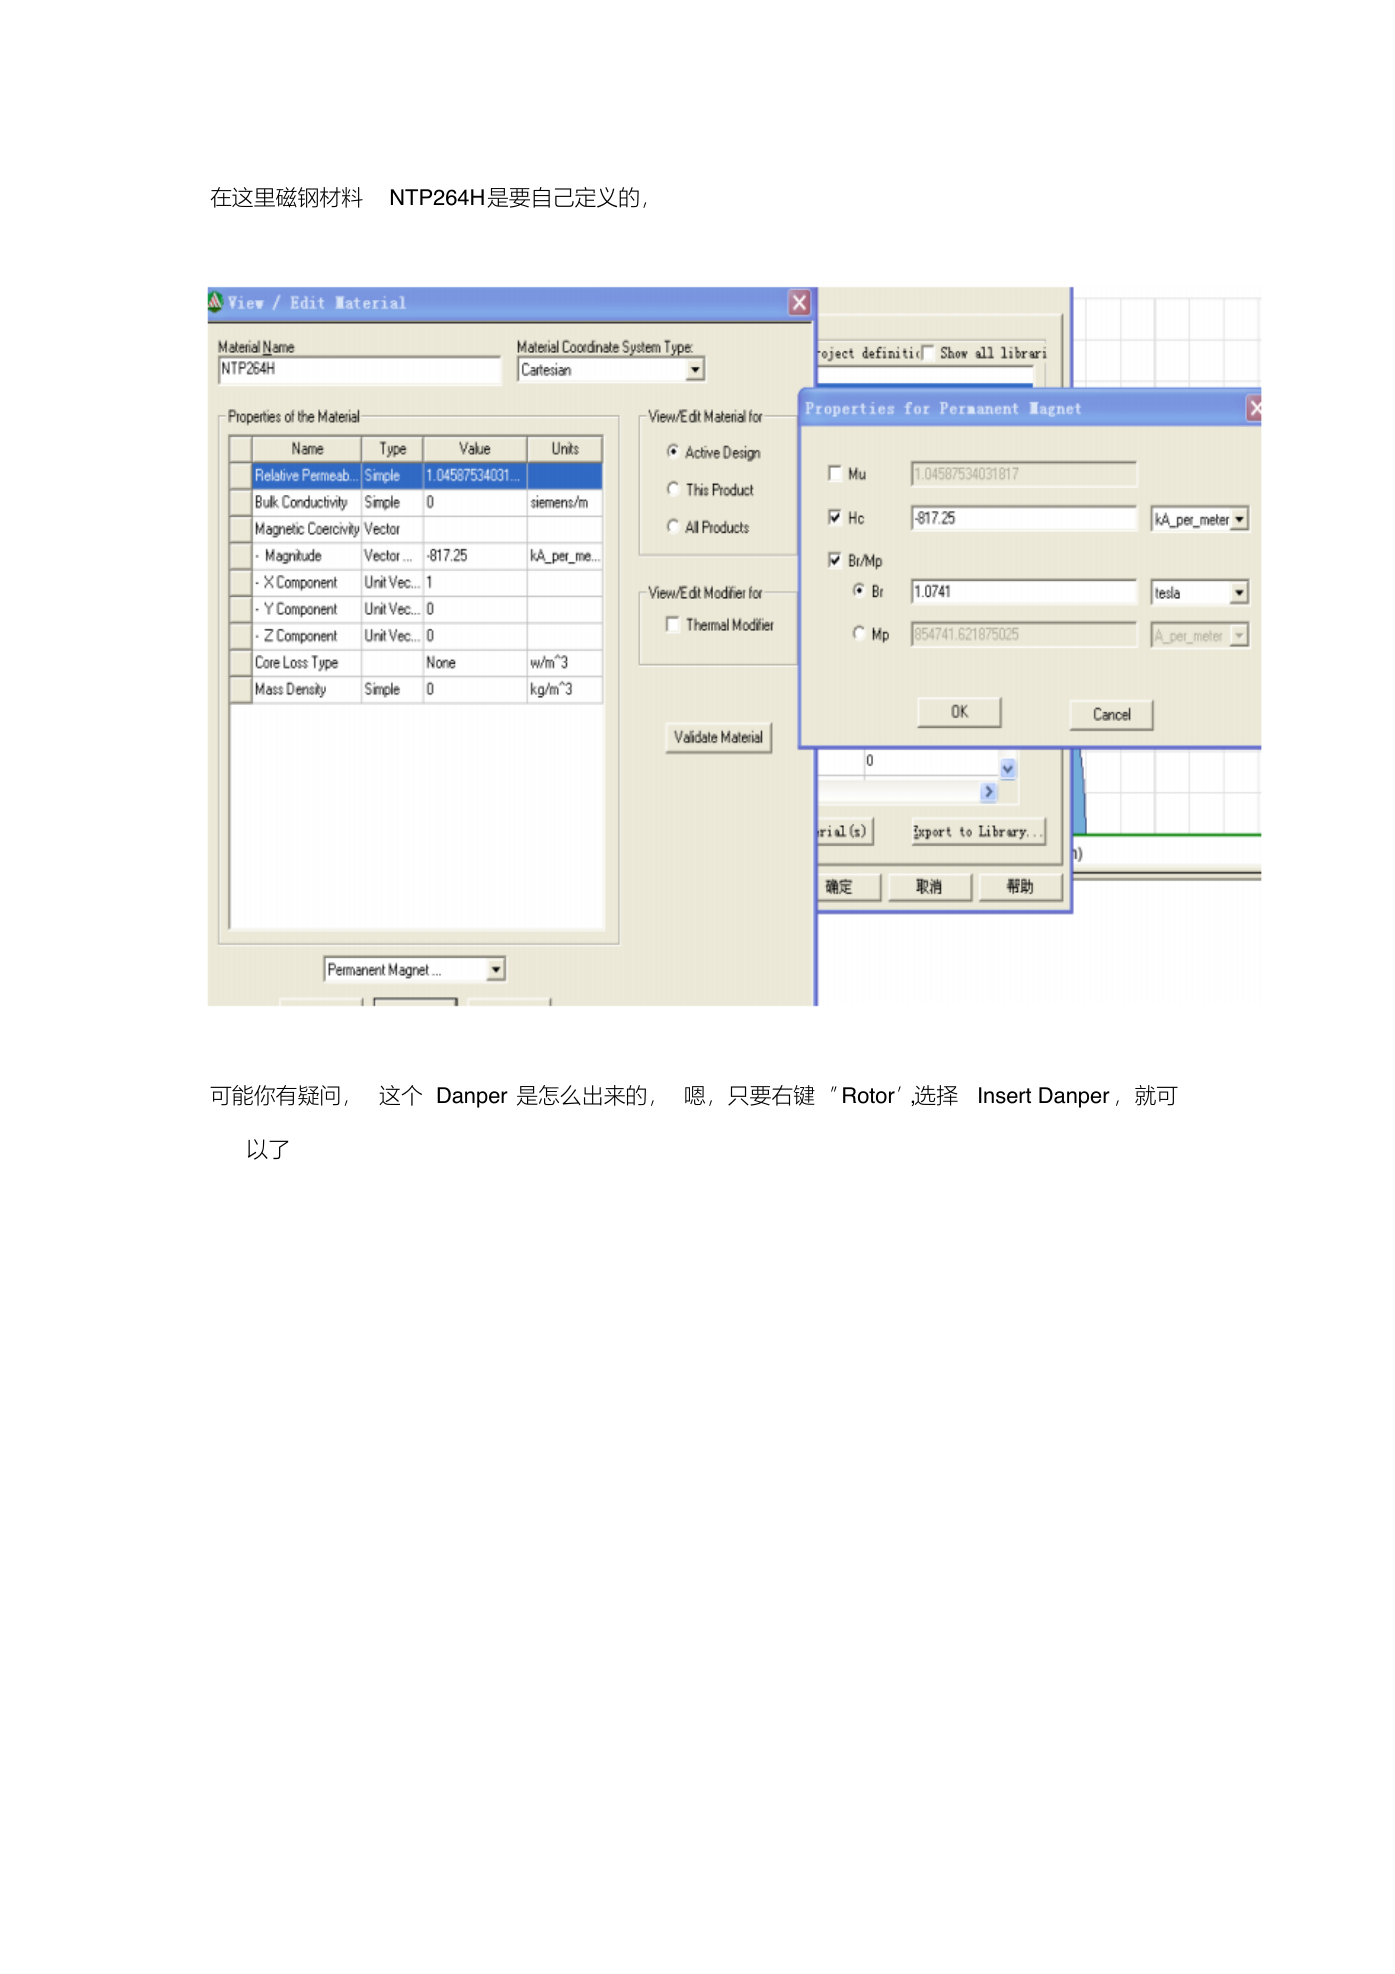Open the Mp unit A_per_meter dropdown
The width and height of the screenshot is (1395, 1974).
[x=1240, y=635]
